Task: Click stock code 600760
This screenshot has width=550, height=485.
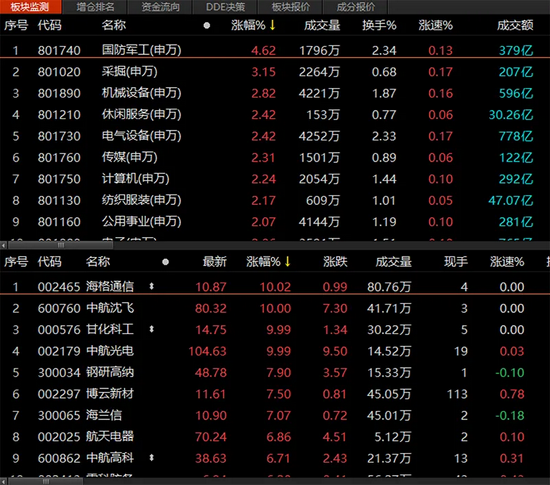Action: [59, 309]
